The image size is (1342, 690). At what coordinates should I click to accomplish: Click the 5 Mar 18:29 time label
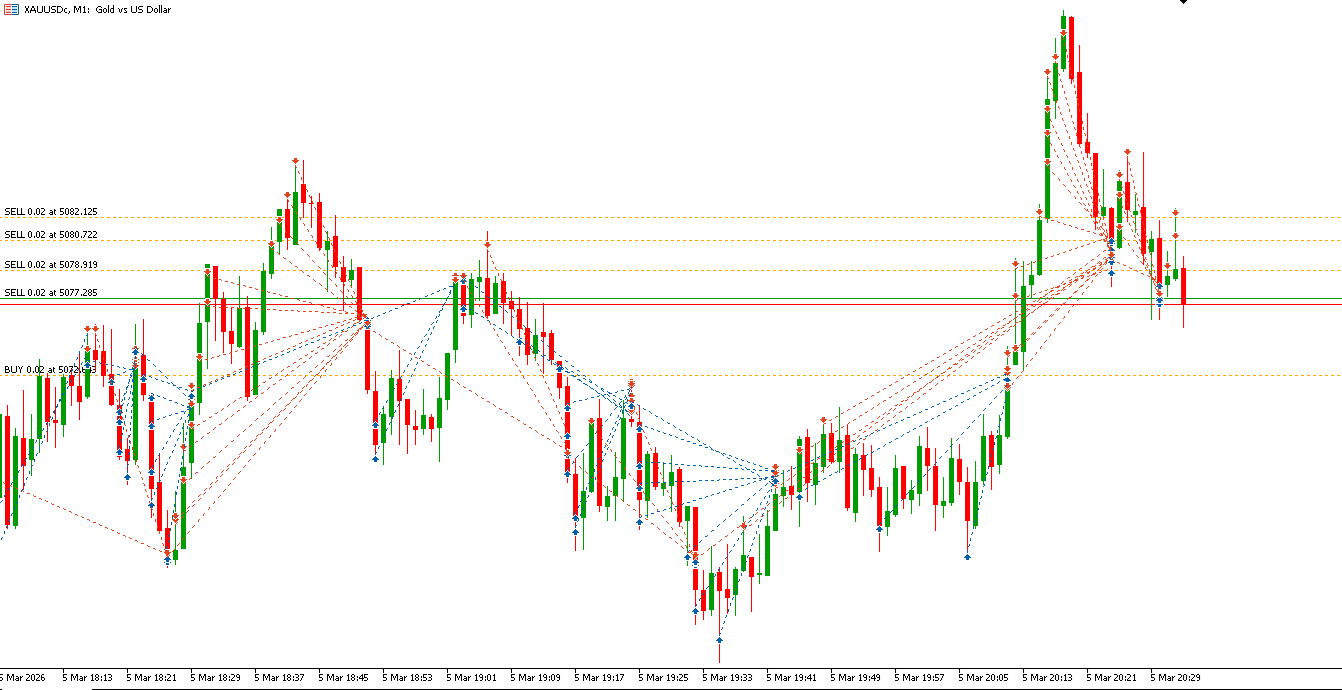click(x=215, y=677)
